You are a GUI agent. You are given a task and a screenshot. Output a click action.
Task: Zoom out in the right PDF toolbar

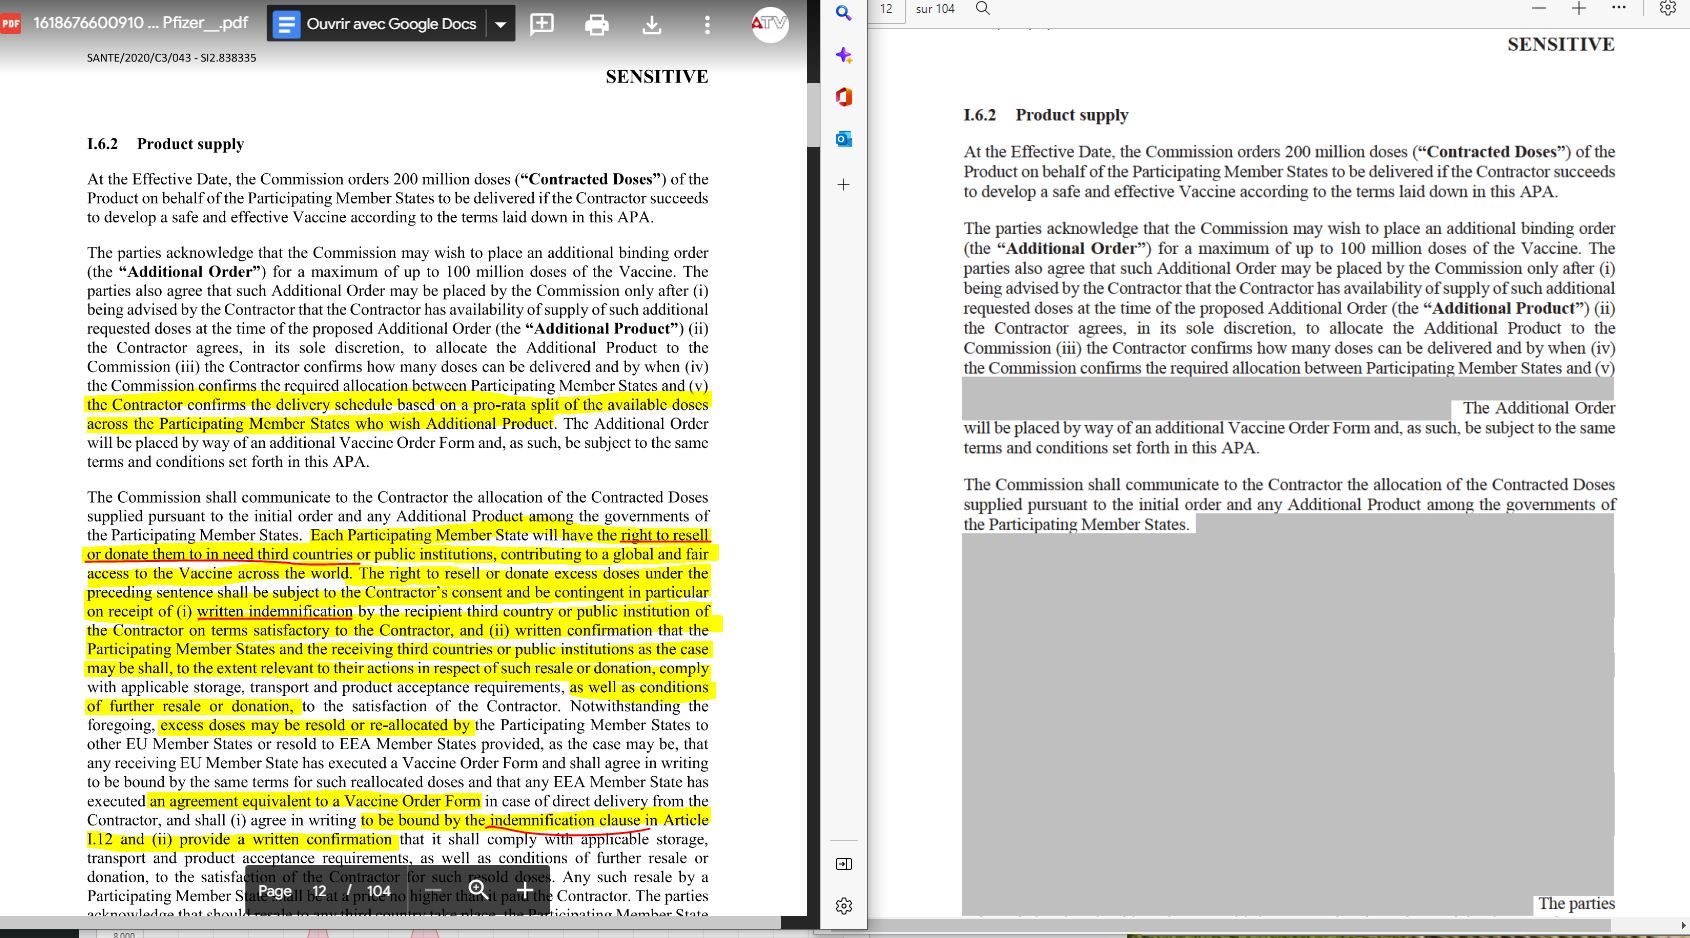point(1539,9)
